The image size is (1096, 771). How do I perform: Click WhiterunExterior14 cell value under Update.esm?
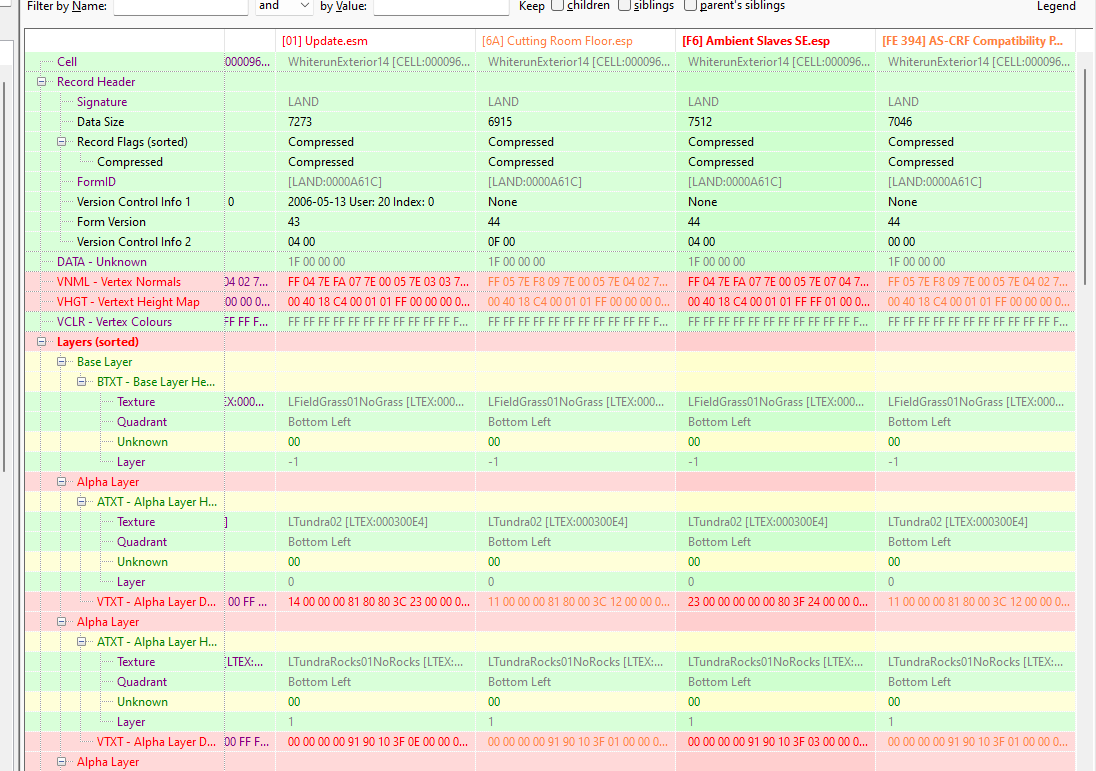tap(379, 62)
